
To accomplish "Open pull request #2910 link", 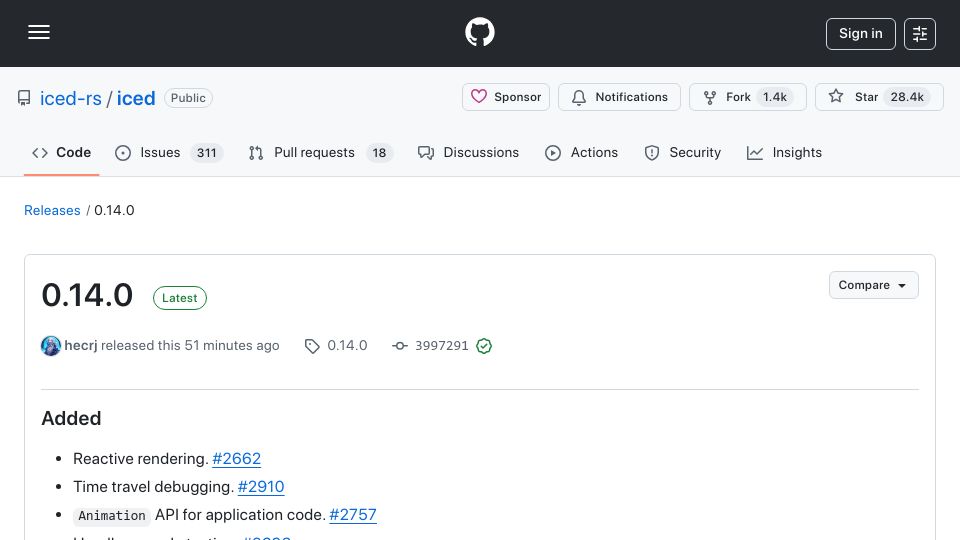I will pos(261,487).
